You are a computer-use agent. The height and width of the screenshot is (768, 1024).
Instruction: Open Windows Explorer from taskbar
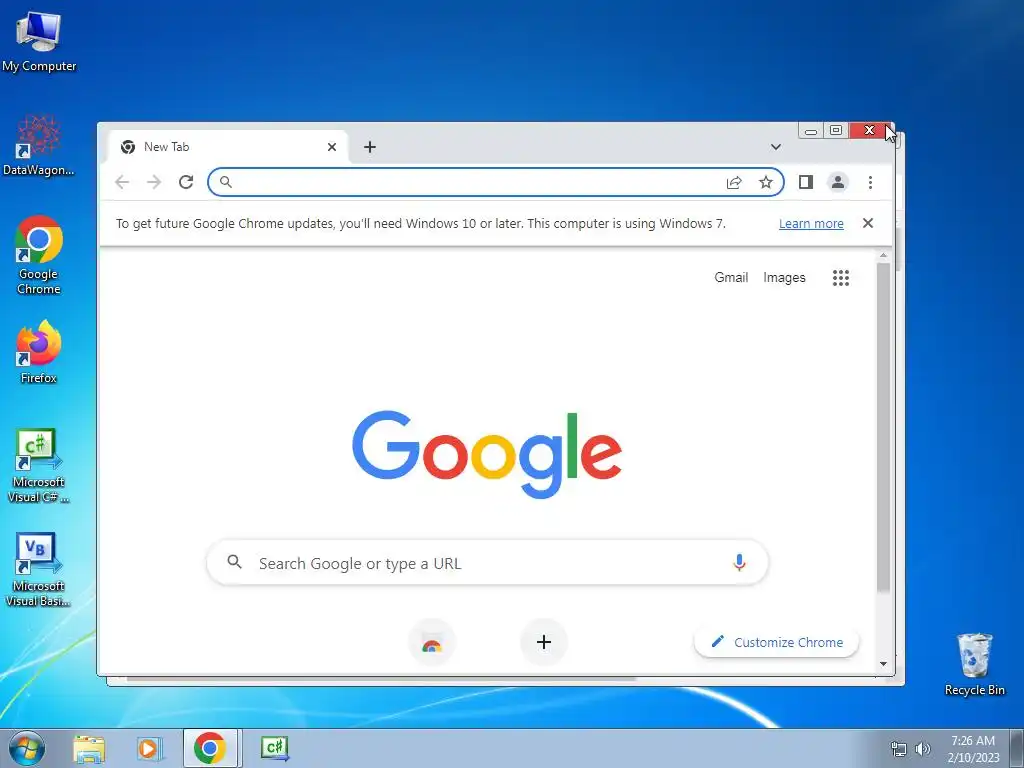[x=89, y=749]
